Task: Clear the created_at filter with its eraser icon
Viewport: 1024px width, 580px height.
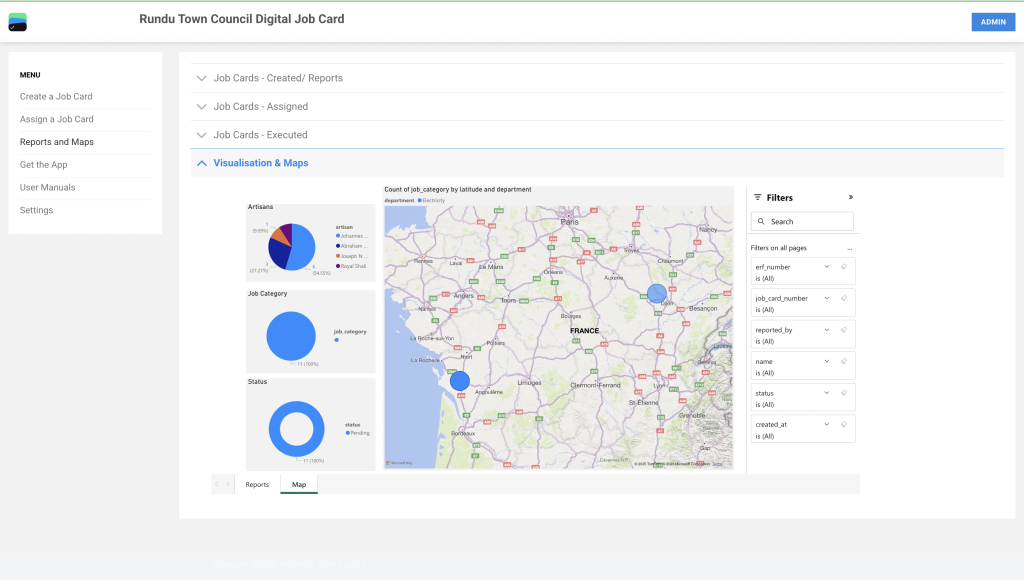Action: pos(844,424)
